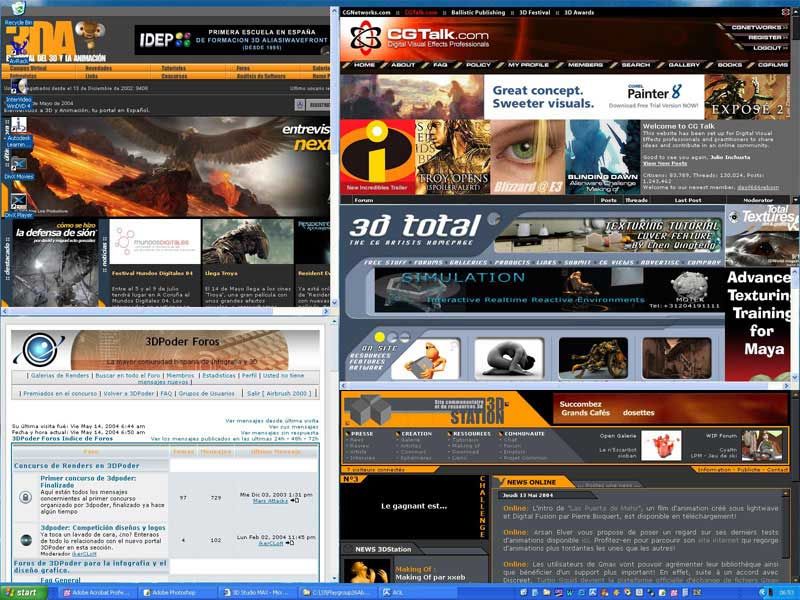800x600 pixels.
Task: Open CGTalk BOOKS menu item
Action: [x=730, y=65]
